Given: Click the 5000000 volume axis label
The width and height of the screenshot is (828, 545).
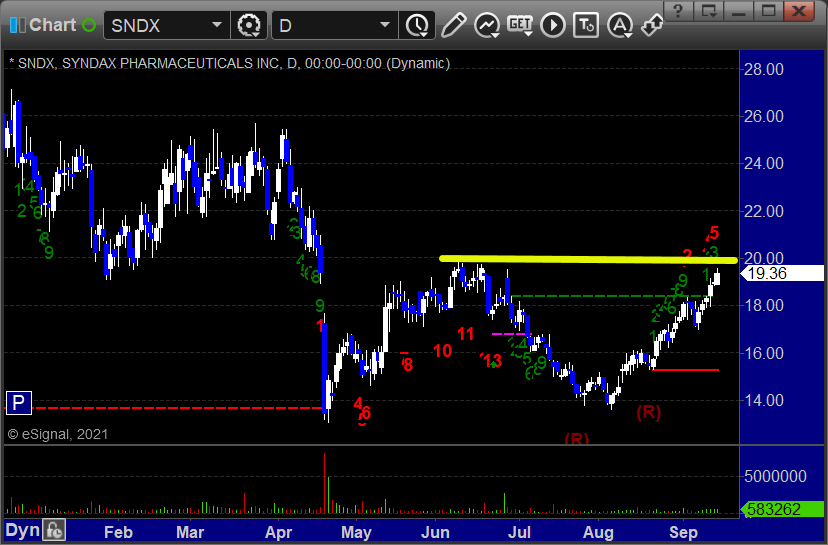Looking at the screenshot, I should click(x=775, y=476).
